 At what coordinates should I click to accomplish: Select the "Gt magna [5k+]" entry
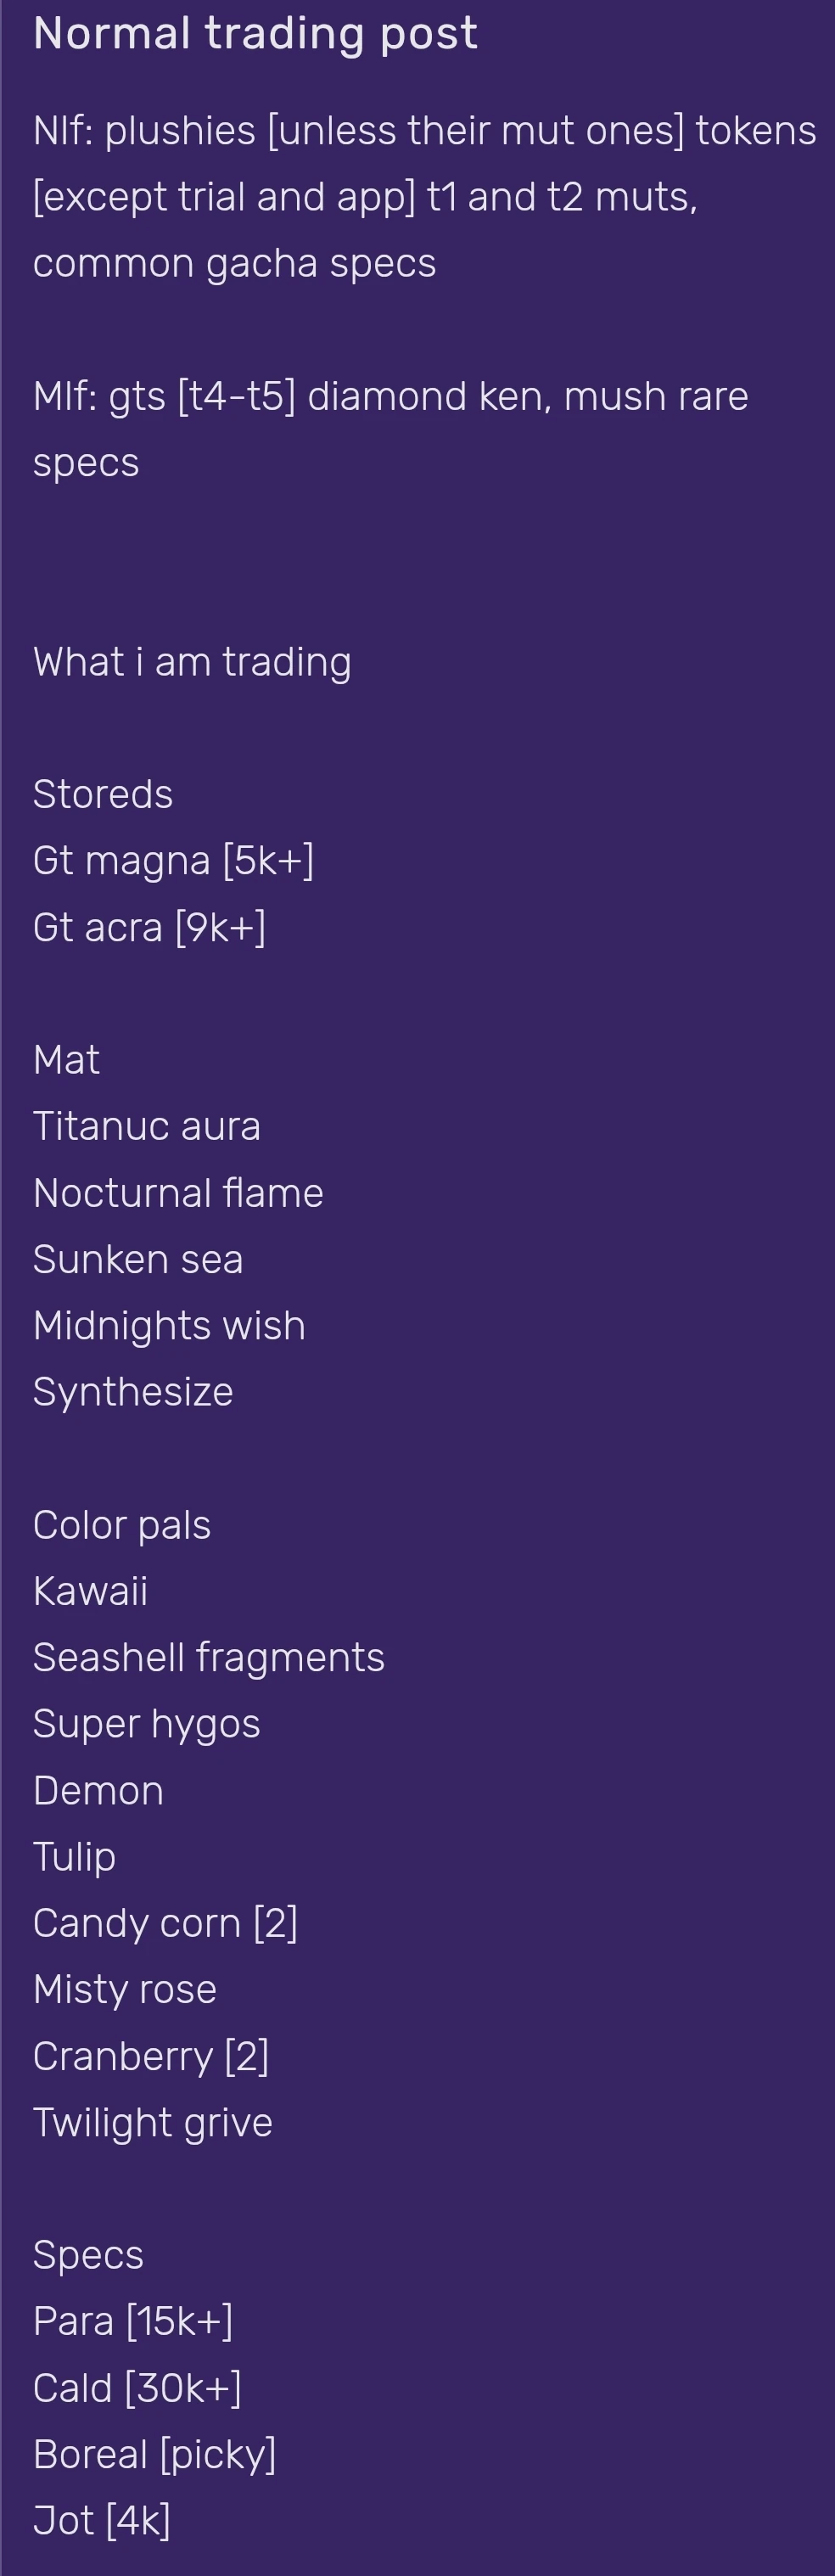(173, 861)
